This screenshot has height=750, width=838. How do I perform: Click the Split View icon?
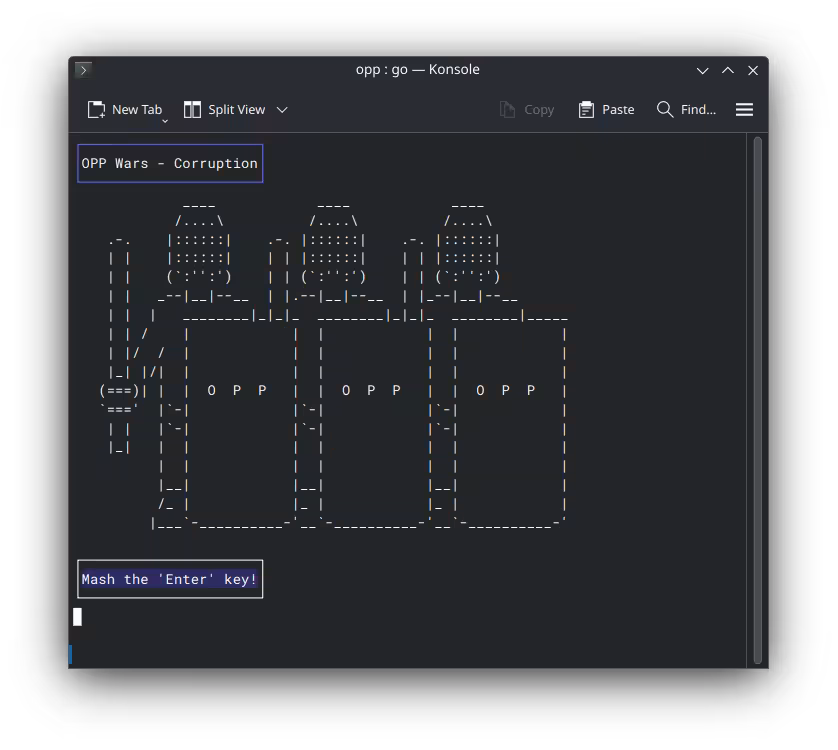coord(193,110)
